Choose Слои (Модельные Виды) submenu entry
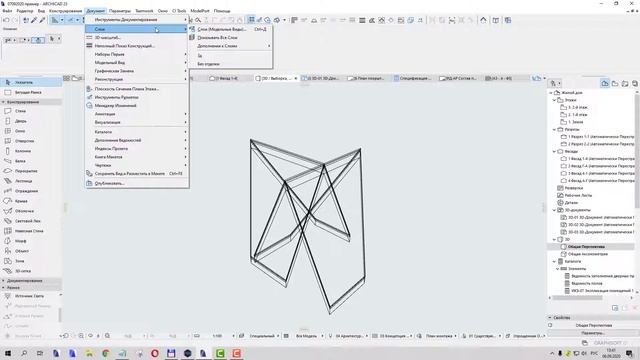Screen dimensions: 640x360 pos(231,29)
